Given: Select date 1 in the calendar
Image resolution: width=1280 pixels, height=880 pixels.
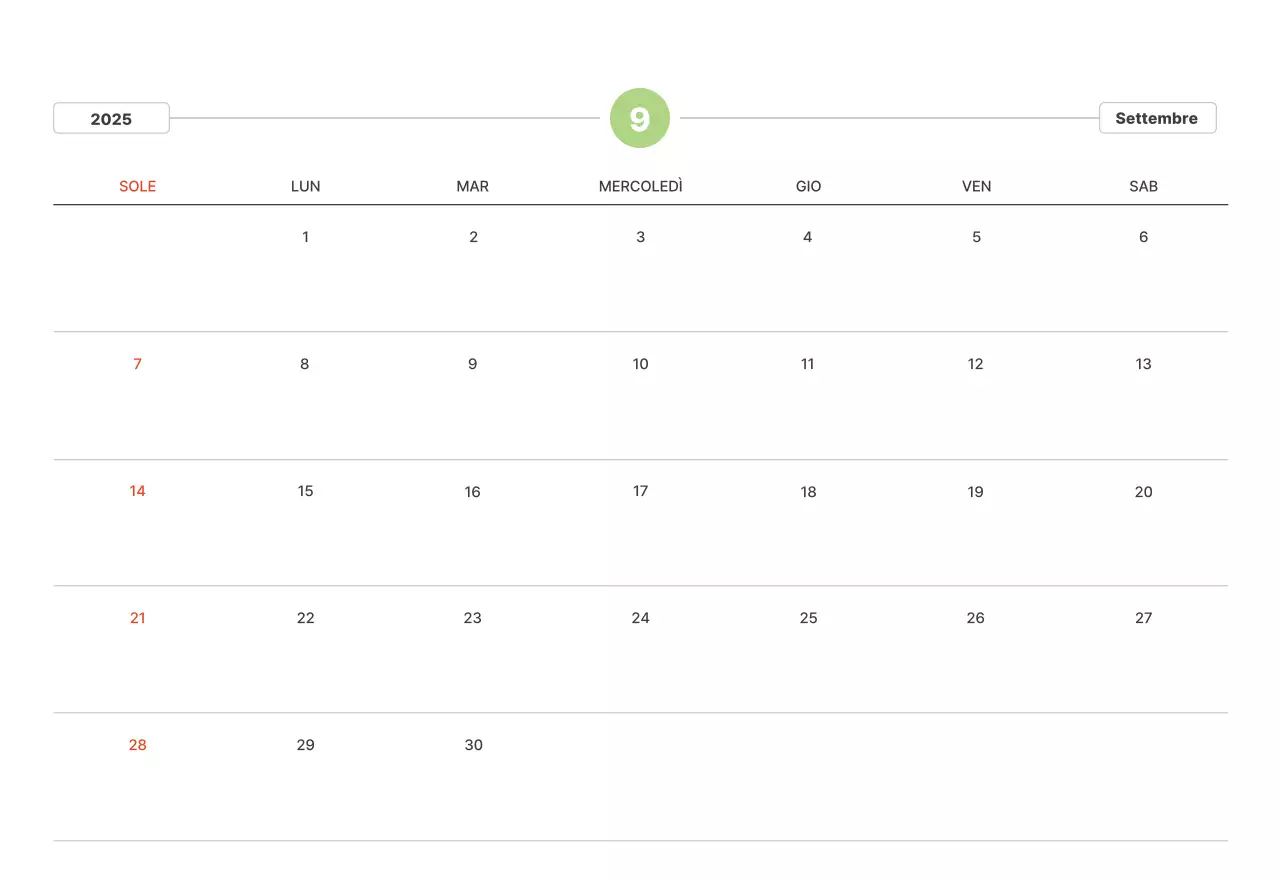Looking at the screenshot, I should click(x=305, y=237).
